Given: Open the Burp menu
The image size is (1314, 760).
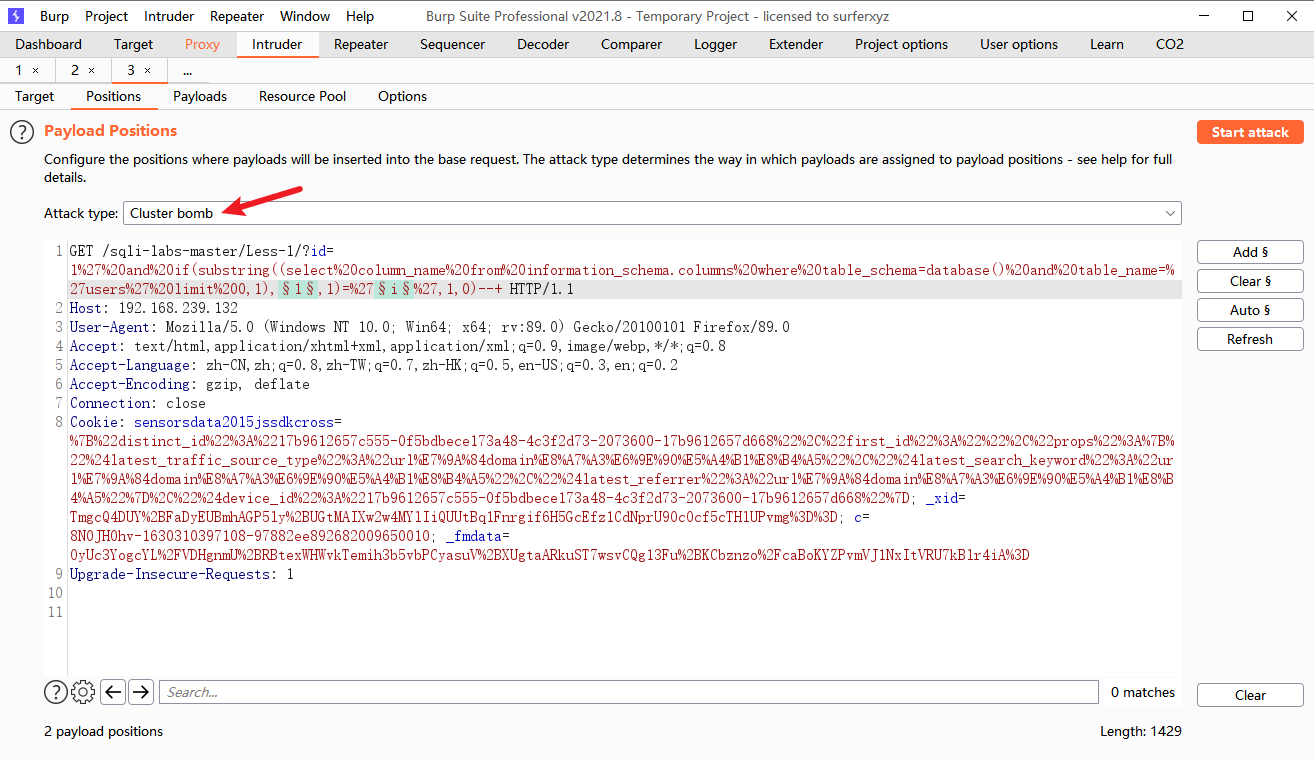Looking at the screenshot, I should tap(55, 16).
